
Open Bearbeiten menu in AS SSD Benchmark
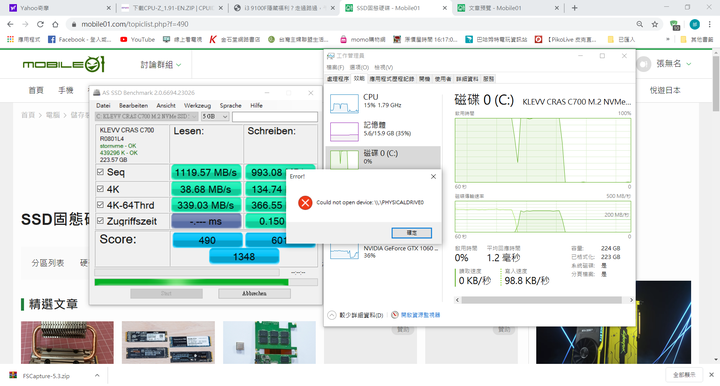134,106
